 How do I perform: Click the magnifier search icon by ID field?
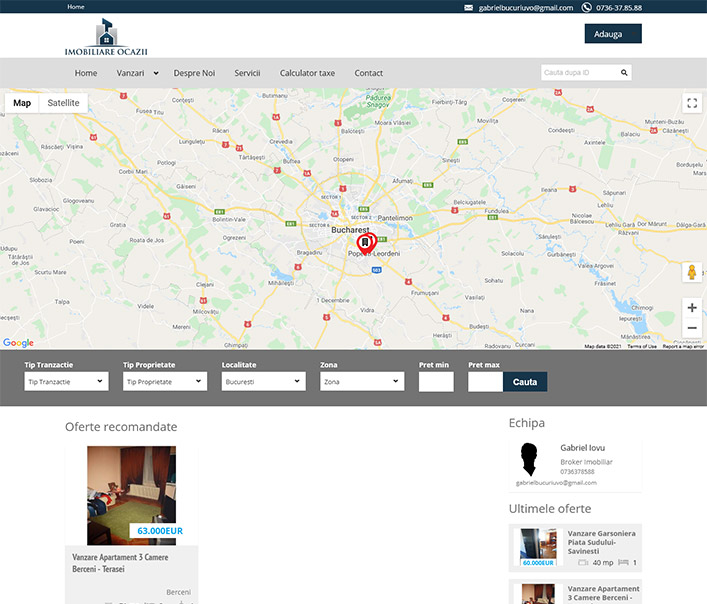coord(624,73)
